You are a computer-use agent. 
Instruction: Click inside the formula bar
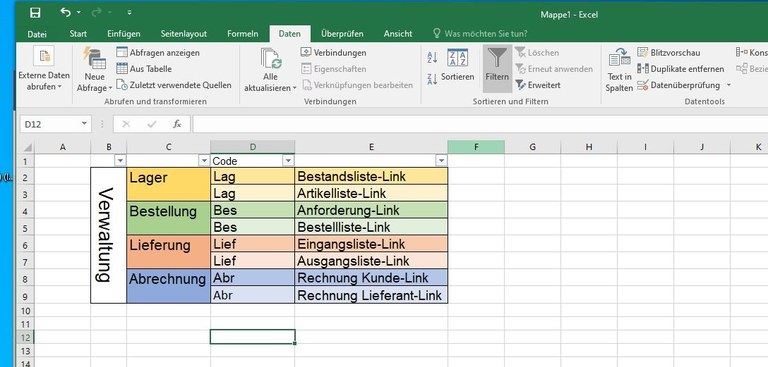480,124
